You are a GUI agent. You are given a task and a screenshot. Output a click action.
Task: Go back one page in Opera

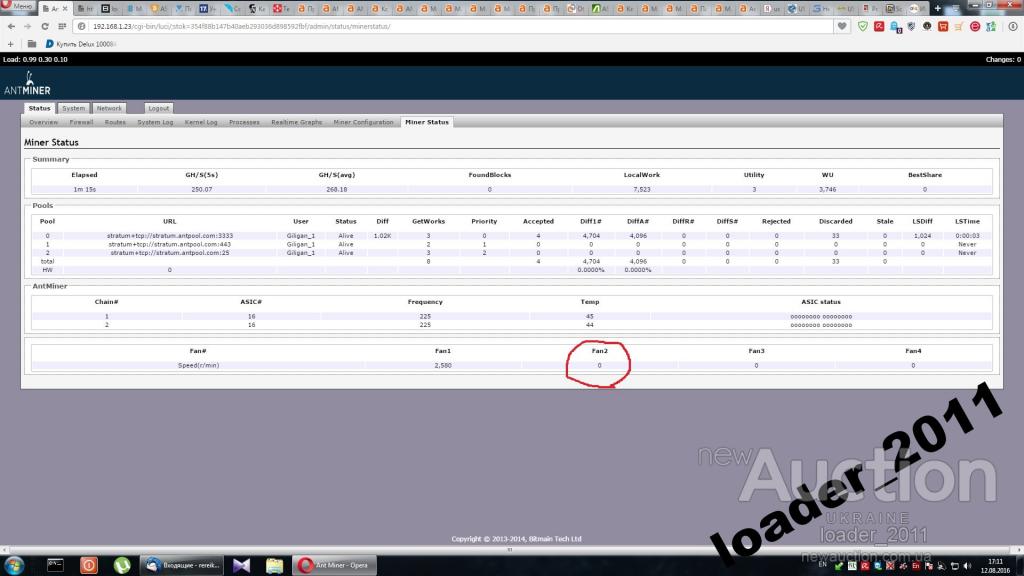(11, 27)
